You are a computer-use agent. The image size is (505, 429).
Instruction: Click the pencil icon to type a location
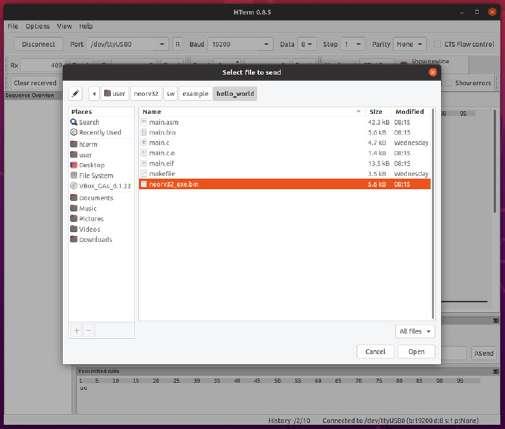(76, 94)
